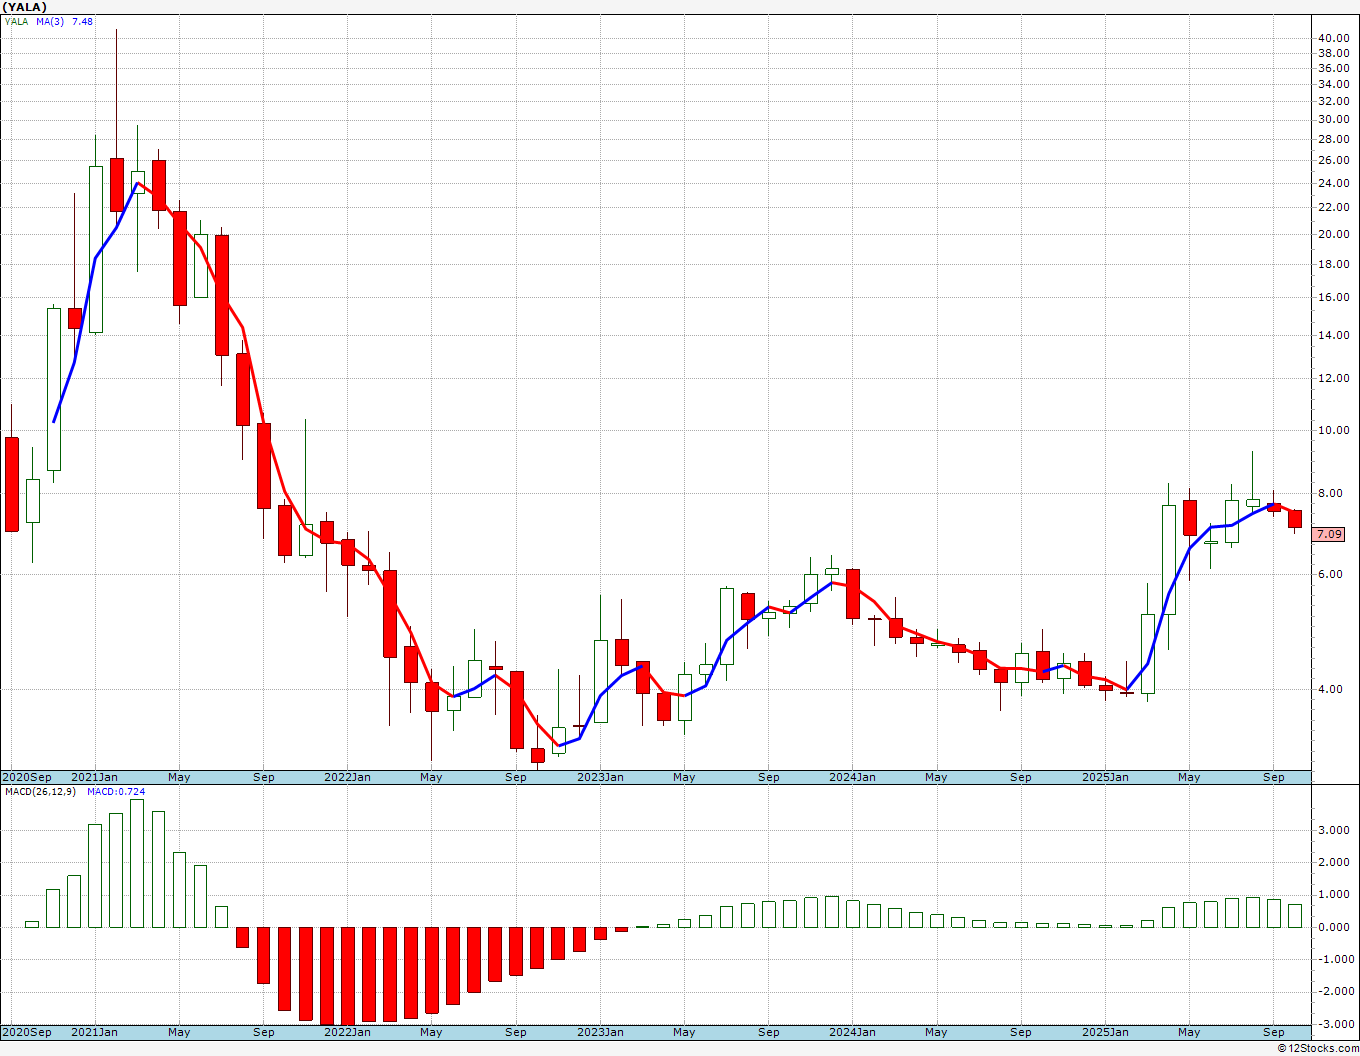Select the 7.48 moving average value
Image resolution: width=1360 pixels, height=1056 pixels.
[x=82, y=21]
